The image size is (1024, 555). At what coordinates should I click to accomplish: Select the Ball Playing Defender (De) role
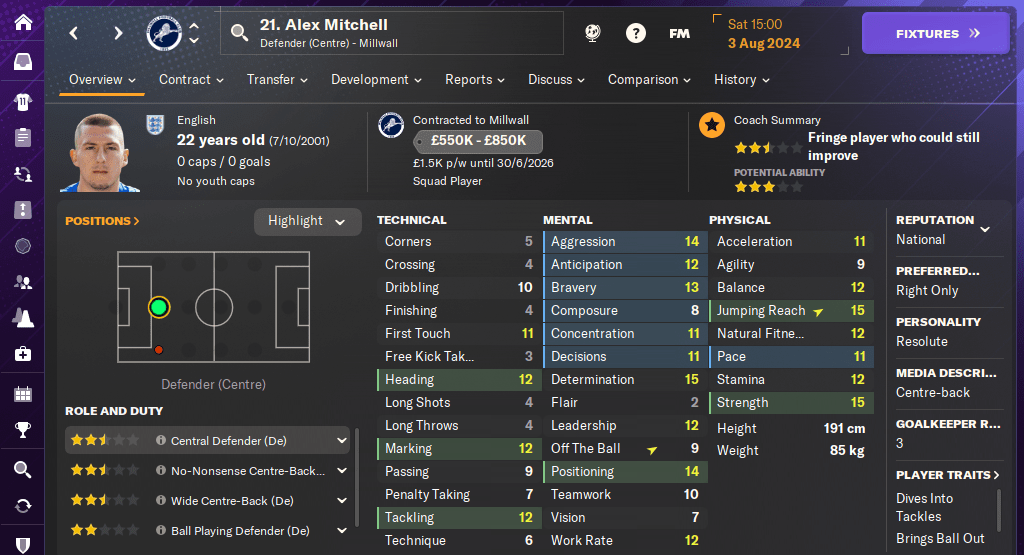(x=239, y=531)
